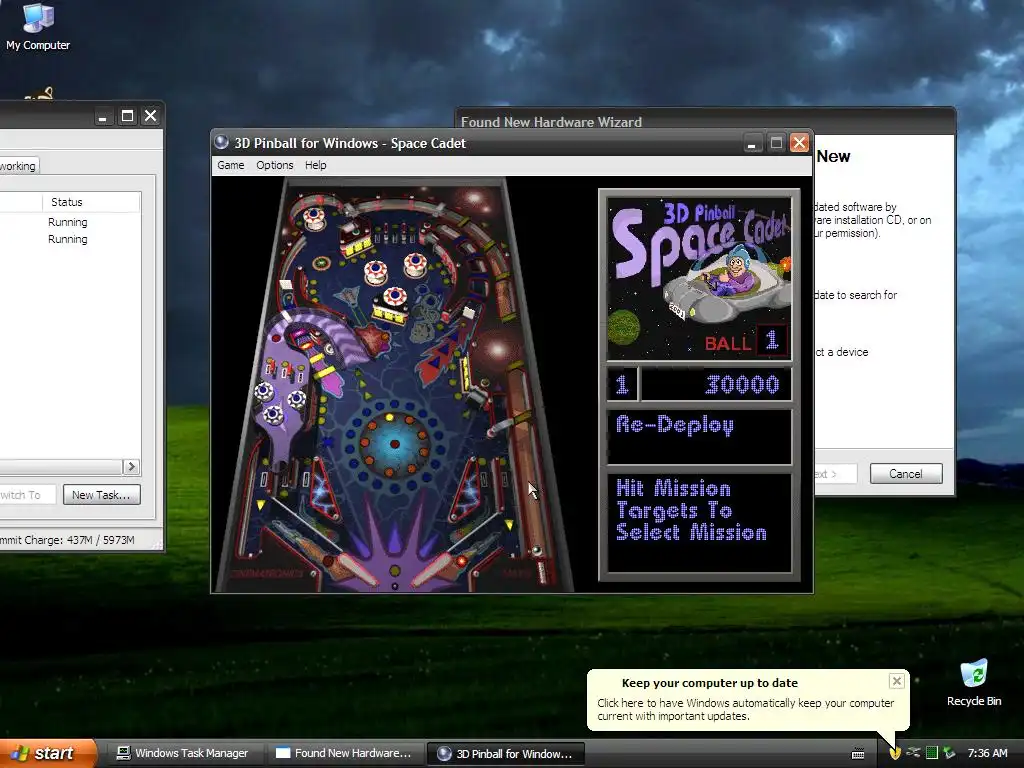Switch to the Networking tab in Task Manager
This screenshot has height=768, width=1024.
click(x=18, y=166)
